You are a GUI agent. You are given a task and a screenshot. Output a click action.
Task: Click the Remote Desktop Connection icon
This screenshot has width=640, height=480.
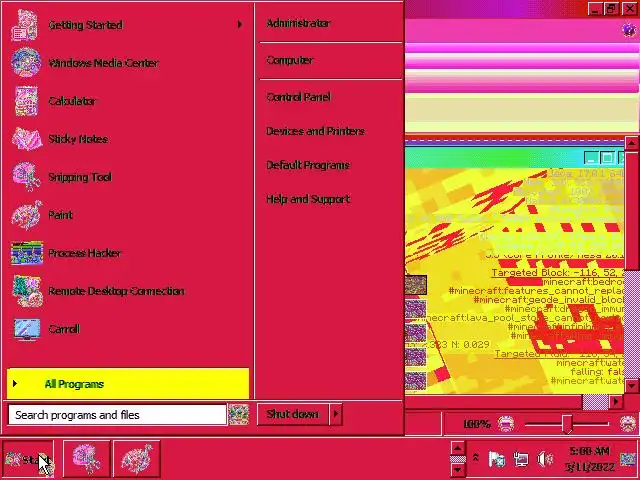click(27, 291)
